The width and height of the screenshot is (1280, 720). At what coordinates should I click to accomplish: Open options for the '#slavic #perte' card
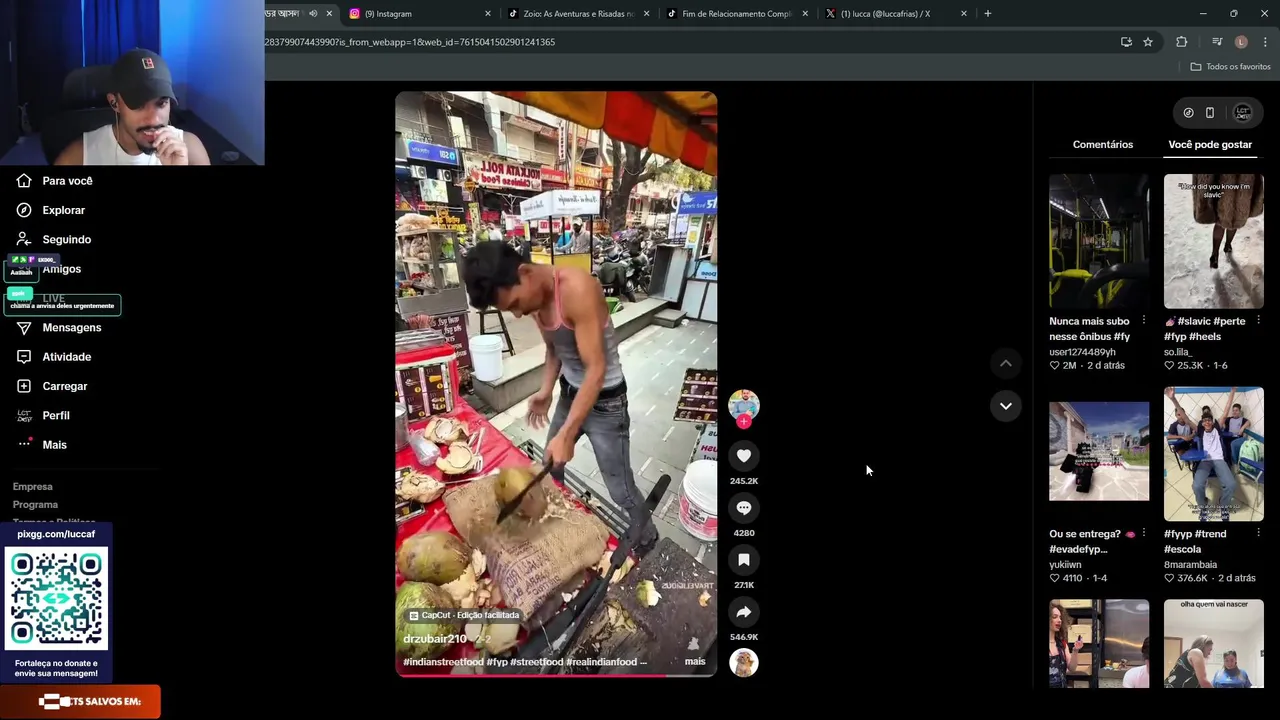1258,321
